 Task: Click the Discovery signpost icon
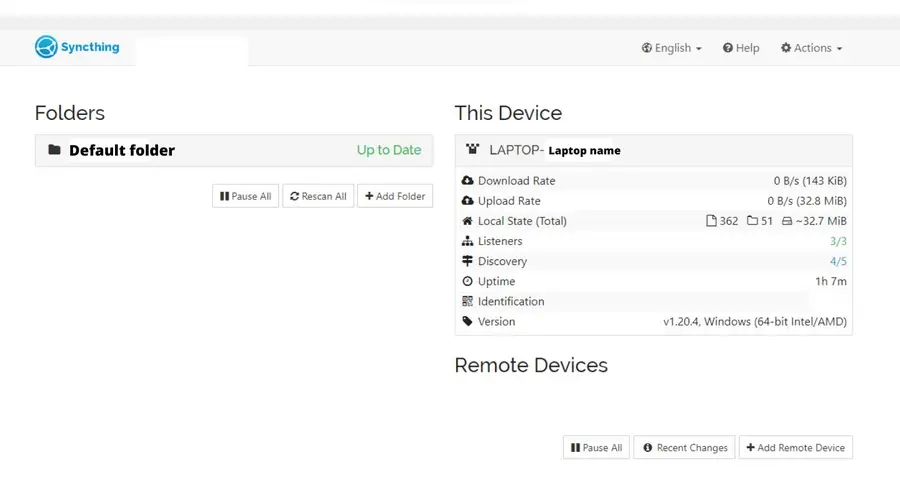pos(467,261)
